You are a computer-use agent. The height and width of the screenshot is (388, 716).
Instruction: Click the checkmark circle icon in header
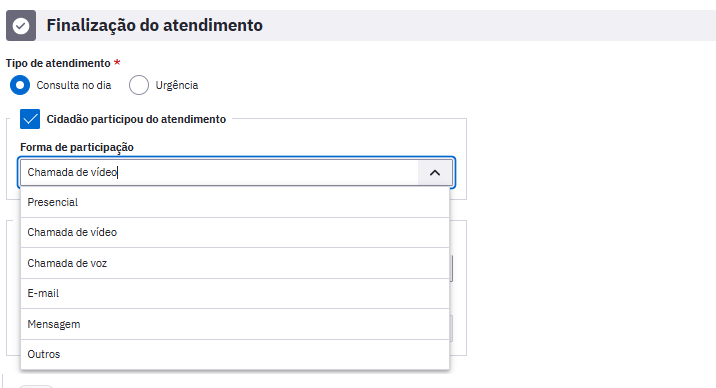(21, 26)
